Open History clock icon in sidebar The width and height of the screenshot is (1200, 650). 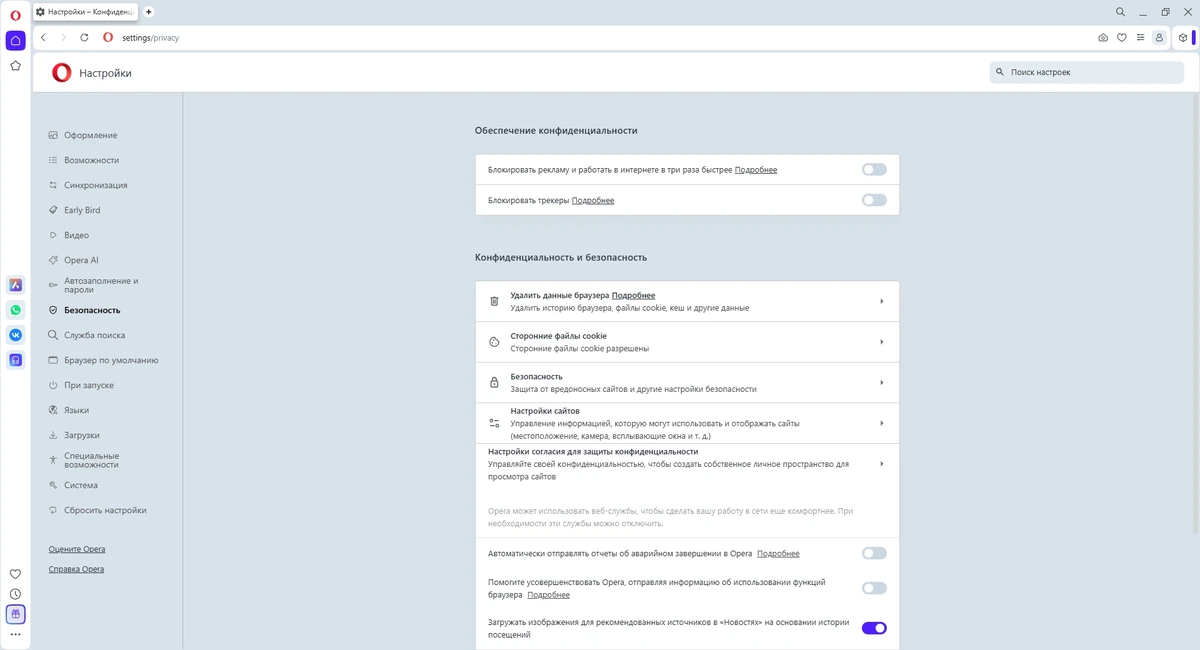pyautogui.click(x=15, y=594)
